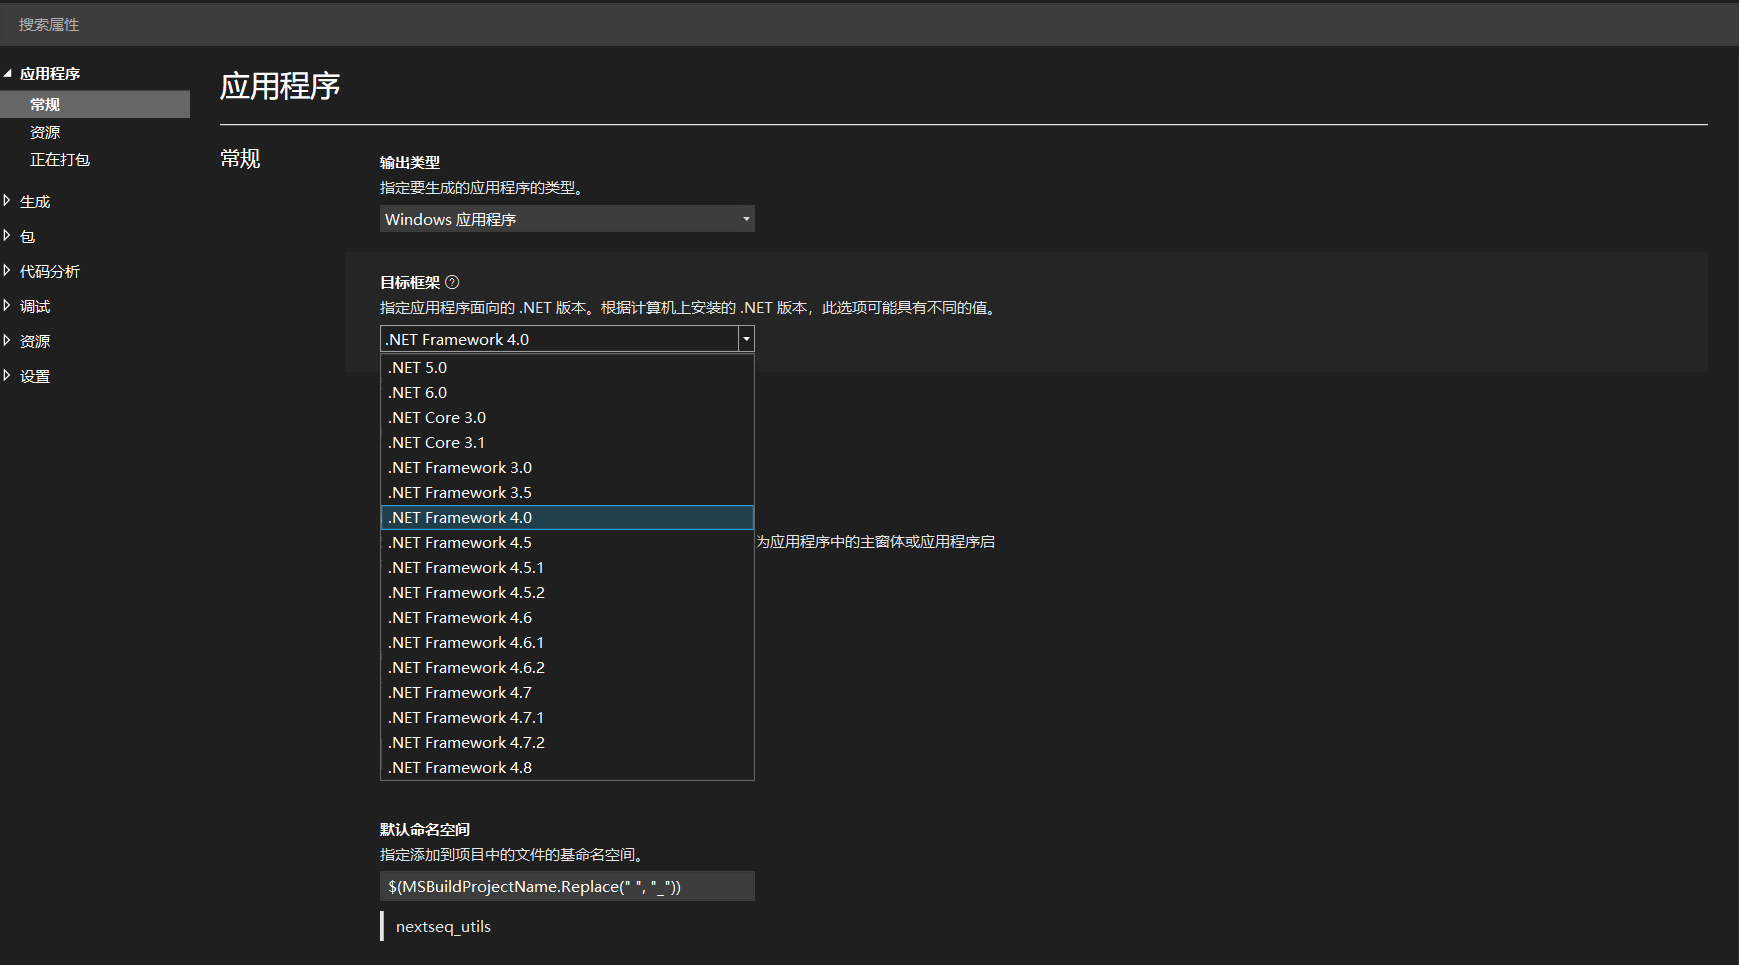Choose .NET 5.0 from the list
Screen dimensions: 1739x965
(x=567, y=368)
